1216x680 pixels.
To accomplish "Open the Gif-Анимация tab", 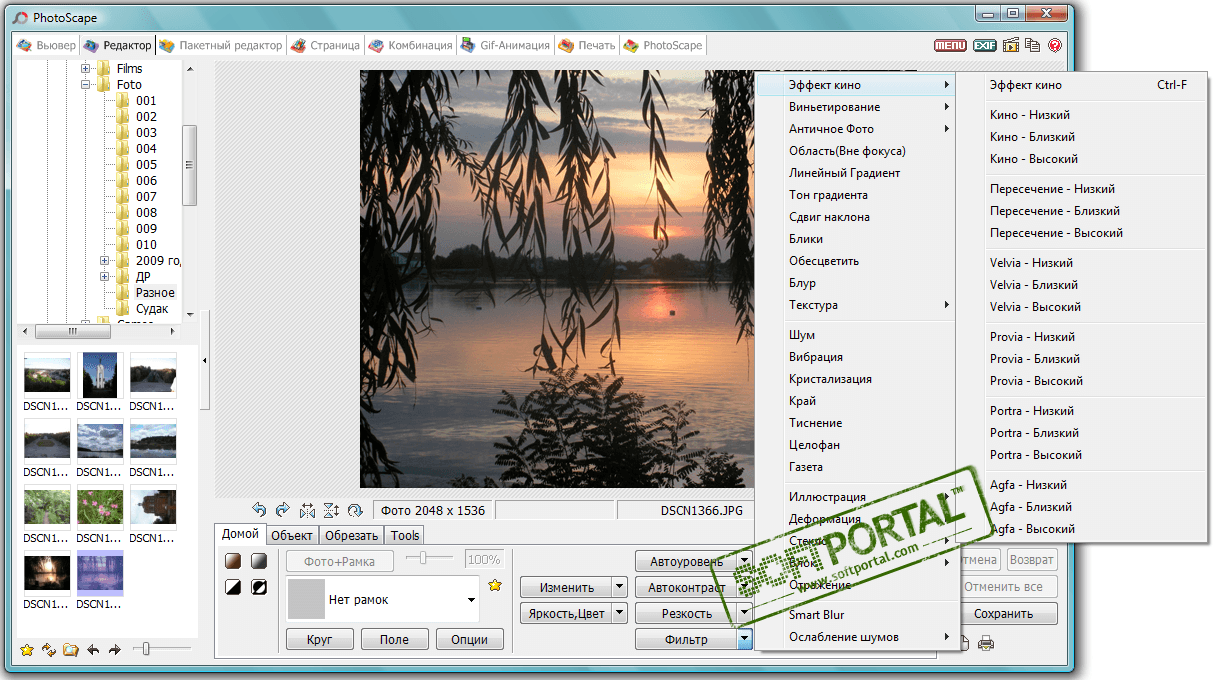I will pos(505,45).
